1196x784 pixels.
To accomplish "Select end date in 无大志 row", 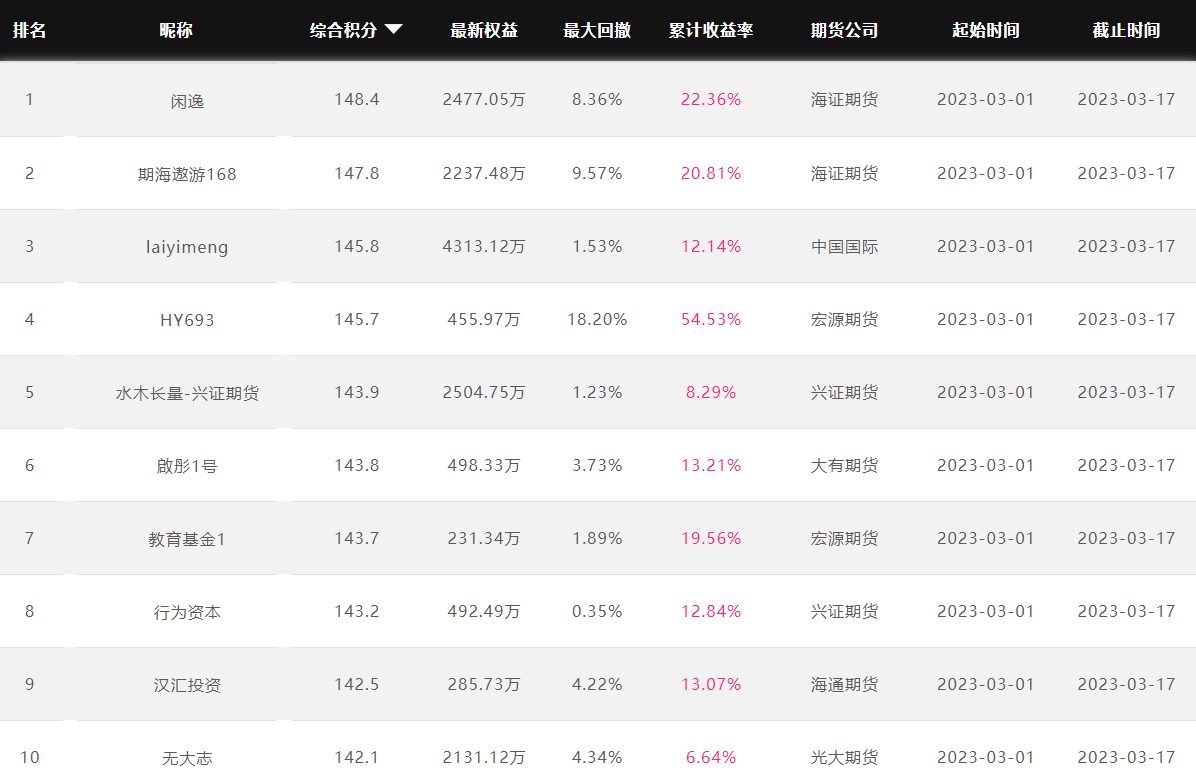I will coord(1127,757).
